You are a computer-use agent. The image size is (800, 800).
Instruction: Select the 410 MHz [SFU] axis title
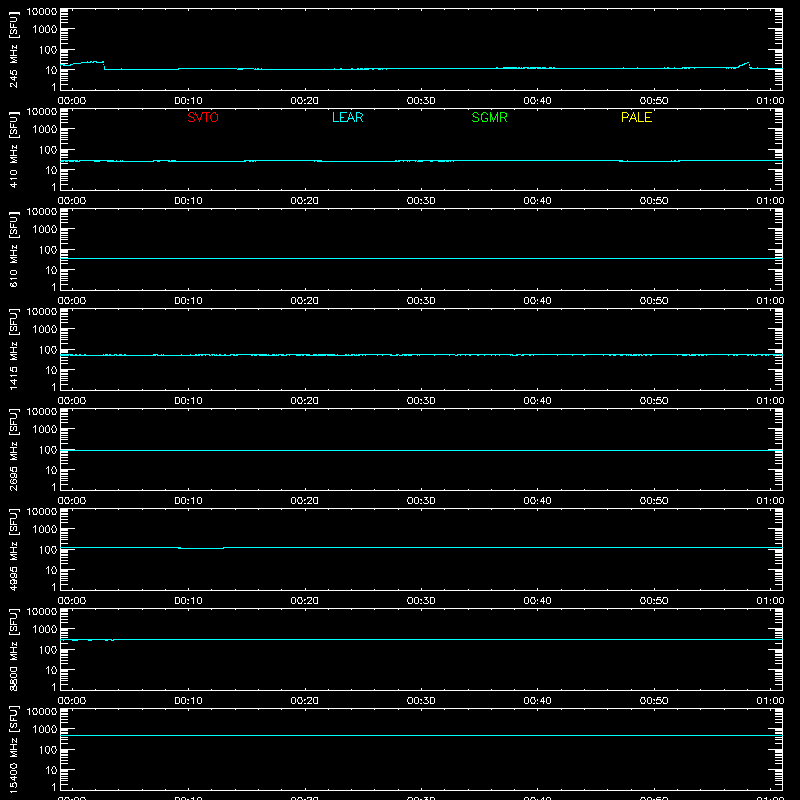click(x=13, y=149)
